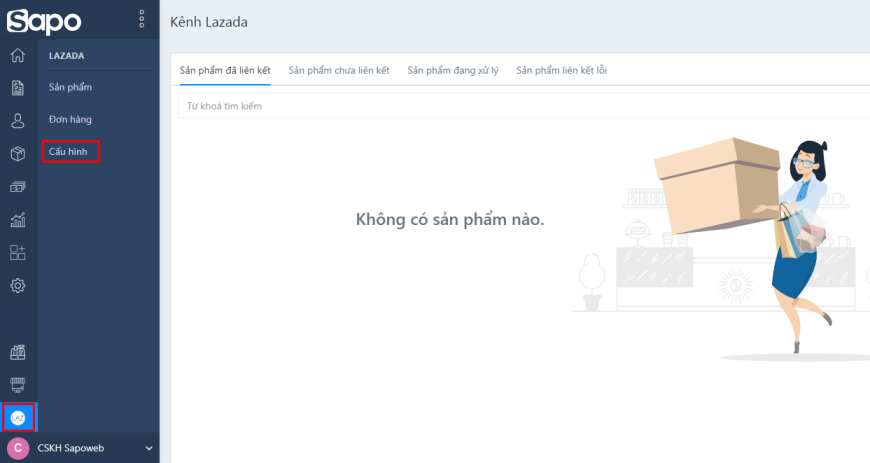Focus the Từ khoá tìm kiếm search field
Viewport: 870px width, 463px height.
(524, 105)
